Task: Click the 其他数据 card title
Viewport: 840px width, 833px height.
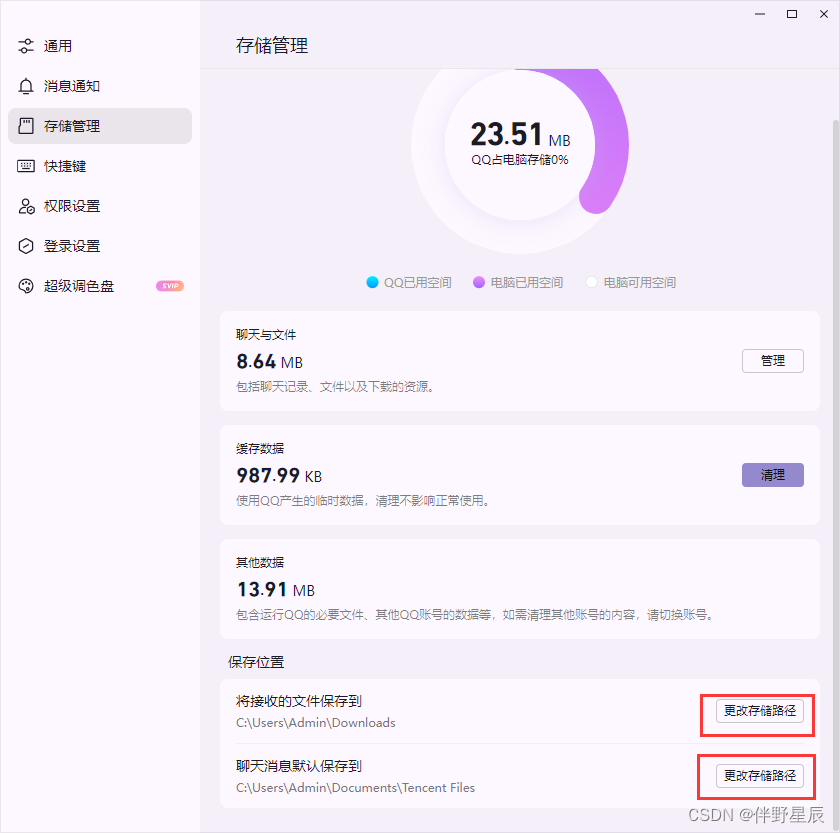Action: click(260, 562)
